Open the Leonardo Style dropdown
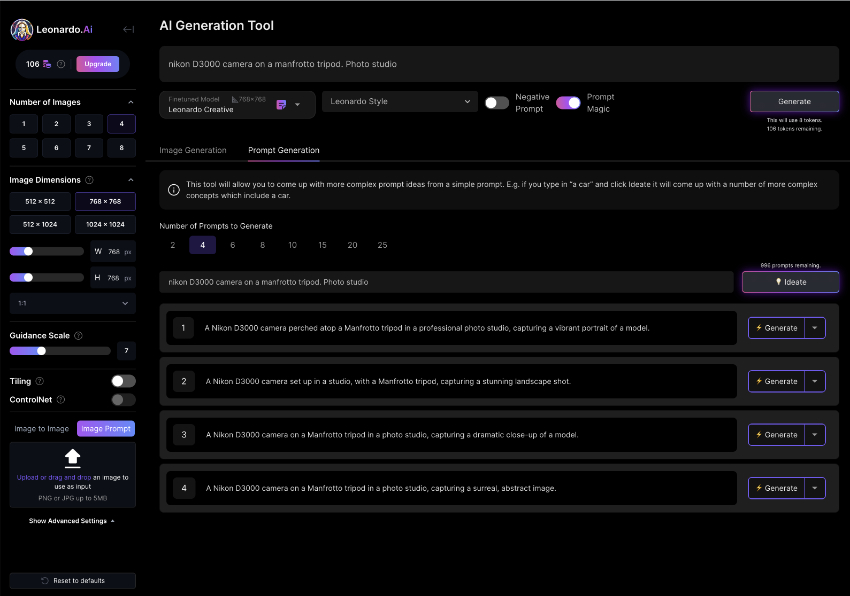 tap(400, 101)
